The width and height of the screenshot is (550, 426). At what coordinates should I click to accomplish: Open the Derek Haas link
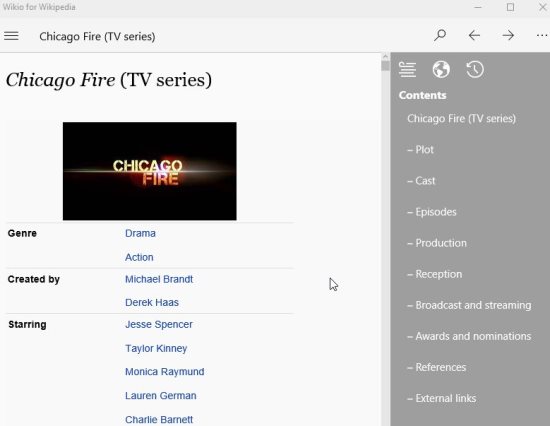click(x=152, y=302)
